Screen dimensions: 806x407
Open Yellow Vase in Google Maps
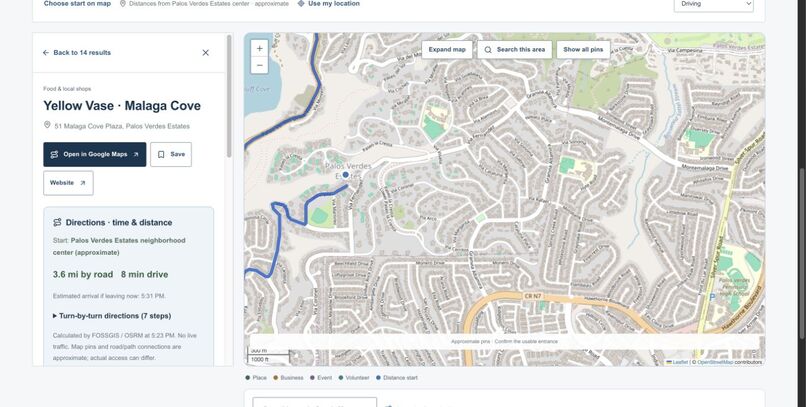click(x=95, y=154)
